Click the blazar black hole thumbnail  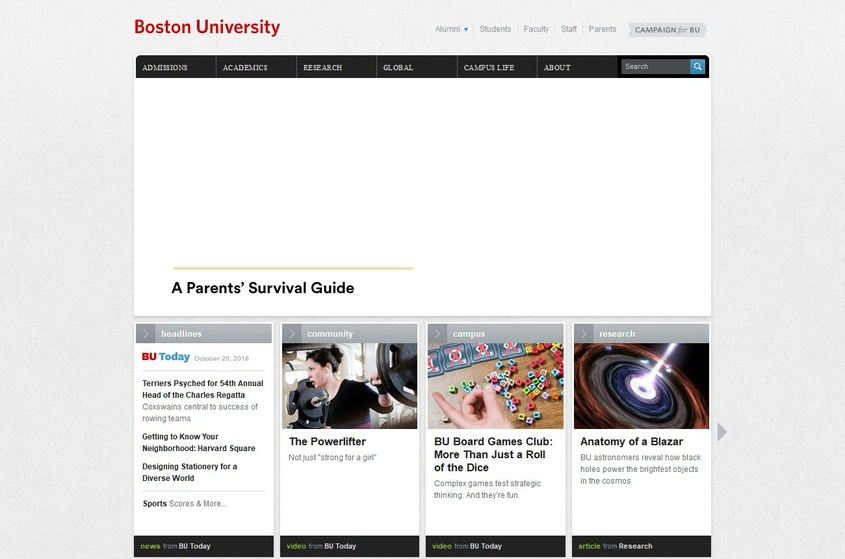pyautogui.click(x=641, y=386)
